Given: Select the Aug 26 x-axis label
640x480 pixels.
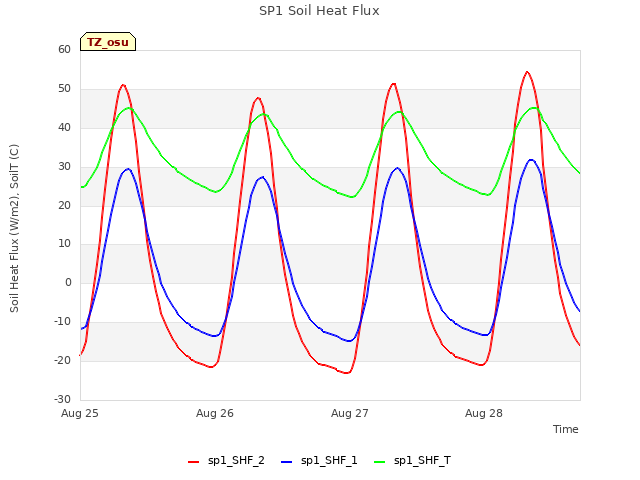Looking at the screenshot, I should tap(215, 413).
